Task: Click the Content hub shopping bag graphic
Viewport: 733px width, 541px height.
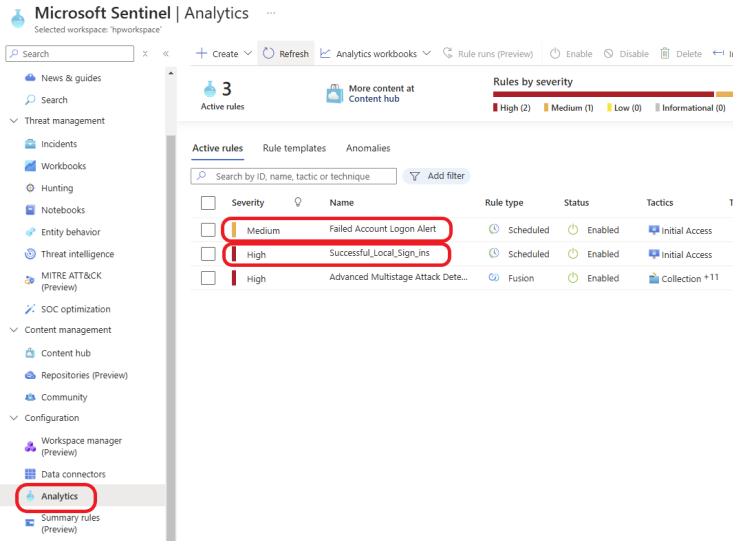Action: coord(334,94)
